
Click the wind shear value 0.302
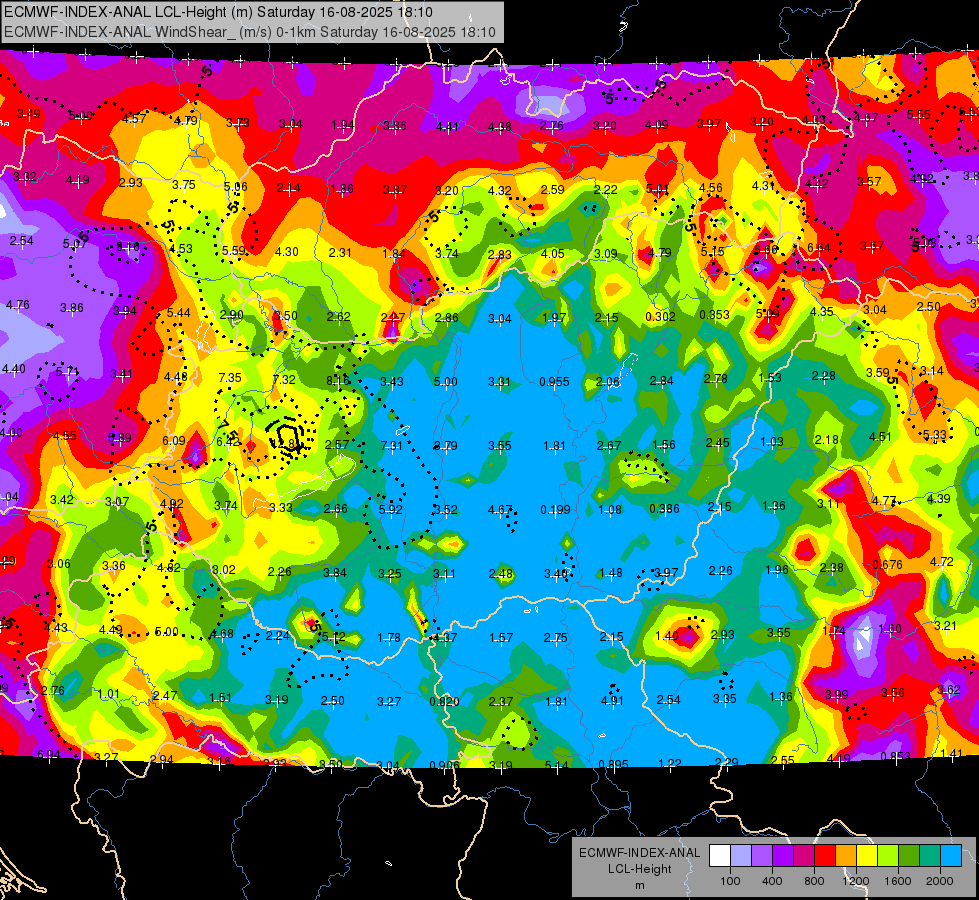tap(660, 317)
